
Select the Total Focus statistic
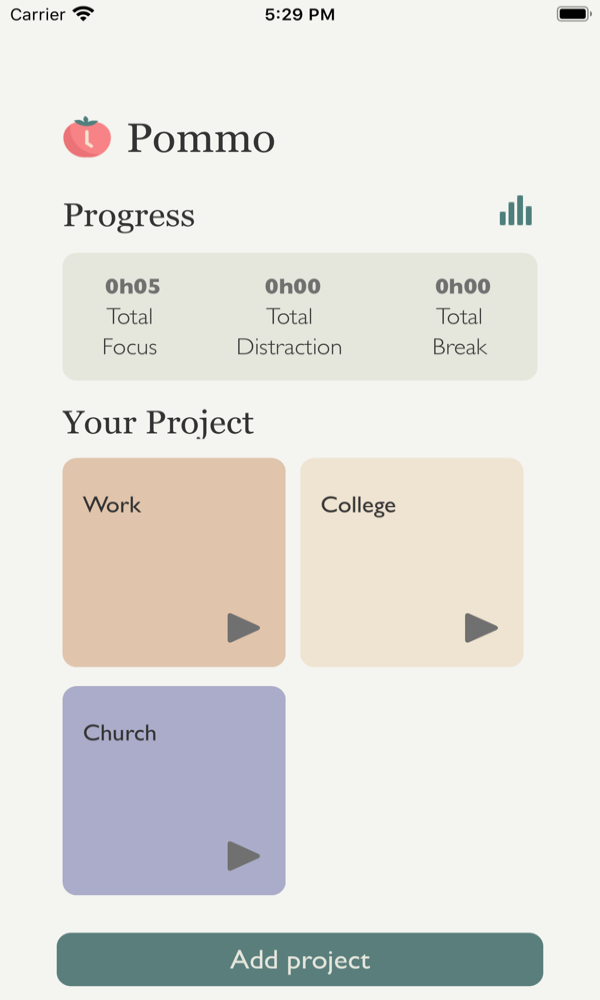click(x=131, y=316)
